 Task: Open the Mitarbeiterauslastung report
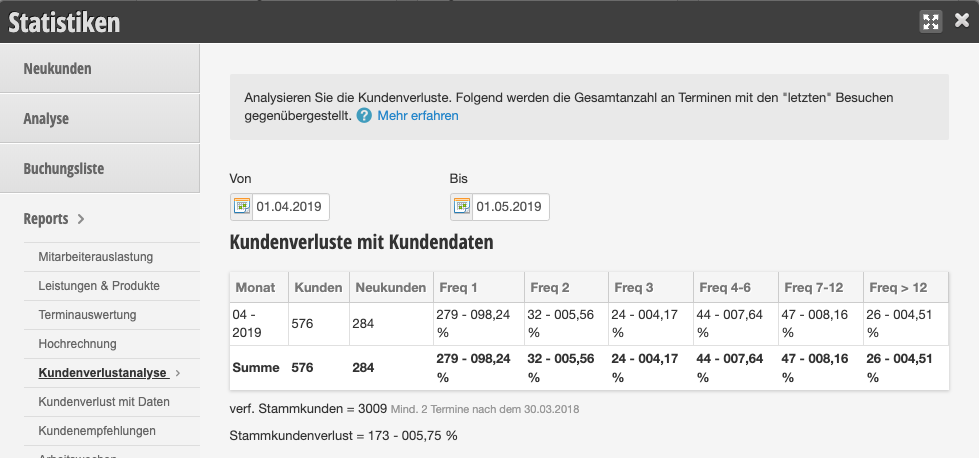95,257
